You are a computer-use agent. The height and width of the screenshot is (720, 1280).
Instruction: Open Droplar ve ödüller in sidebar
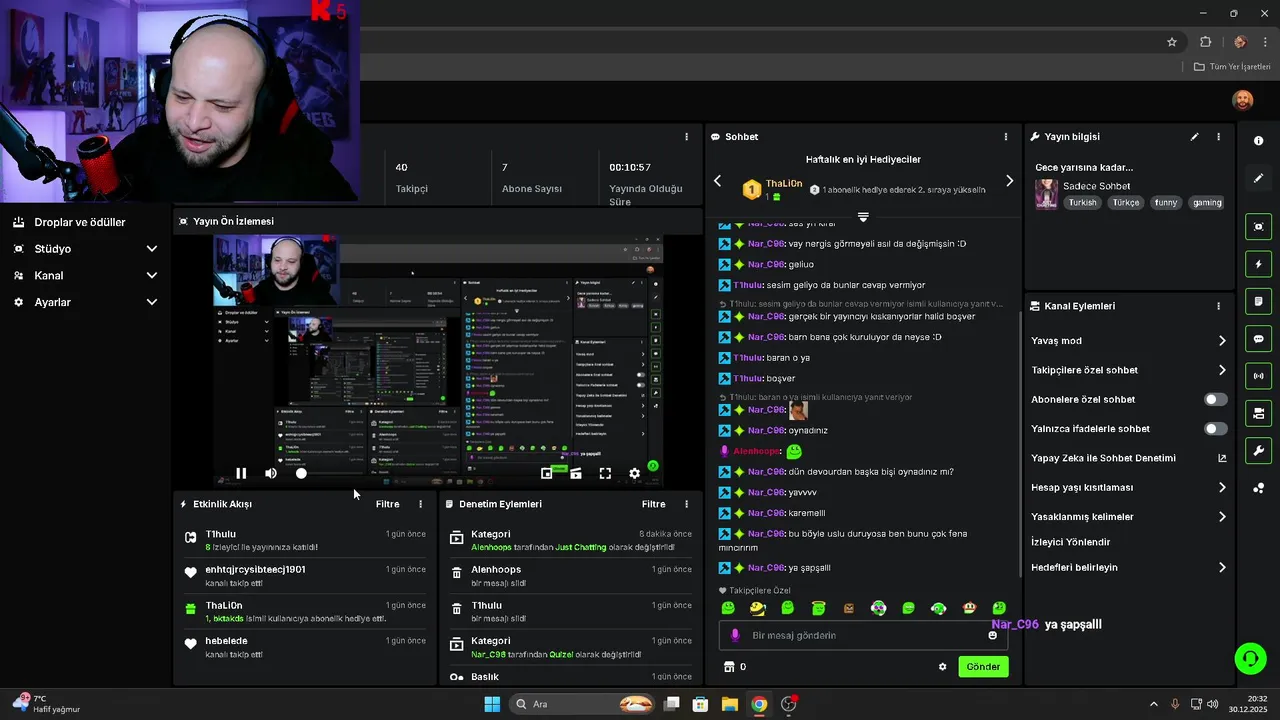pyautogui.click(x=80, y=222)
